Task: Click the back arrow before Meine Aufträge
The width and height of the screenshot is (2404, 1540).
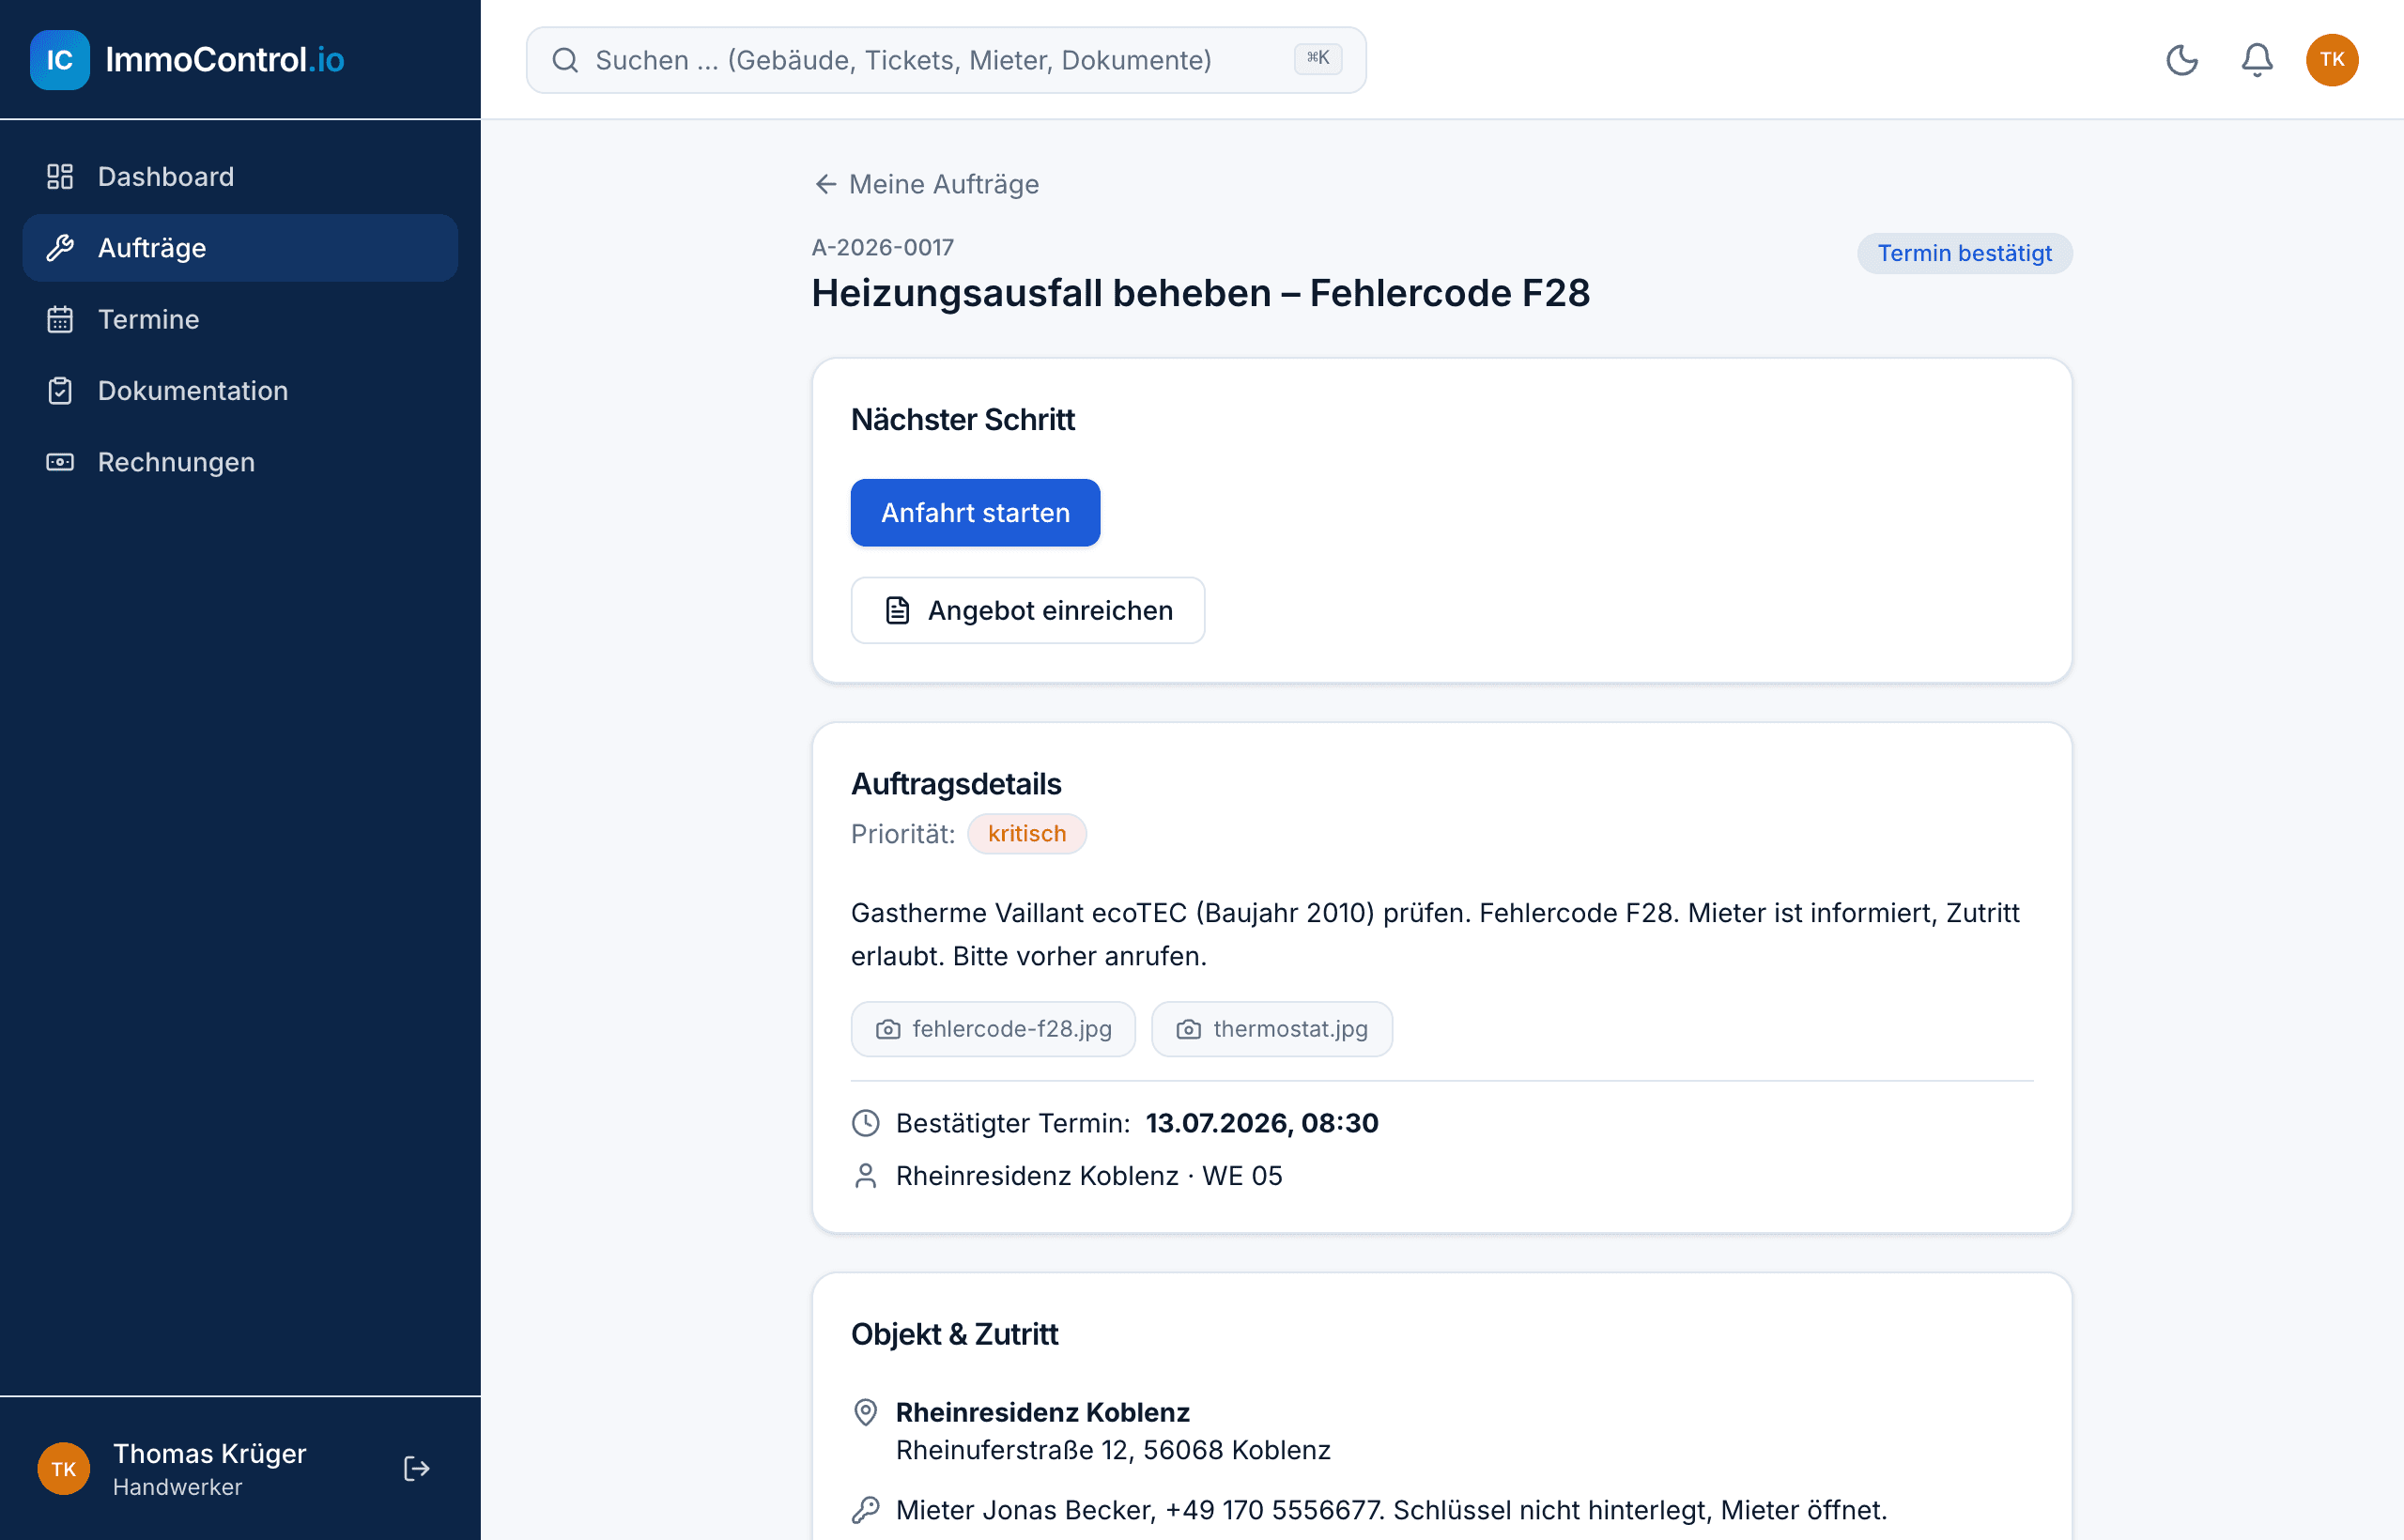Action: click(x=825, y=184)
